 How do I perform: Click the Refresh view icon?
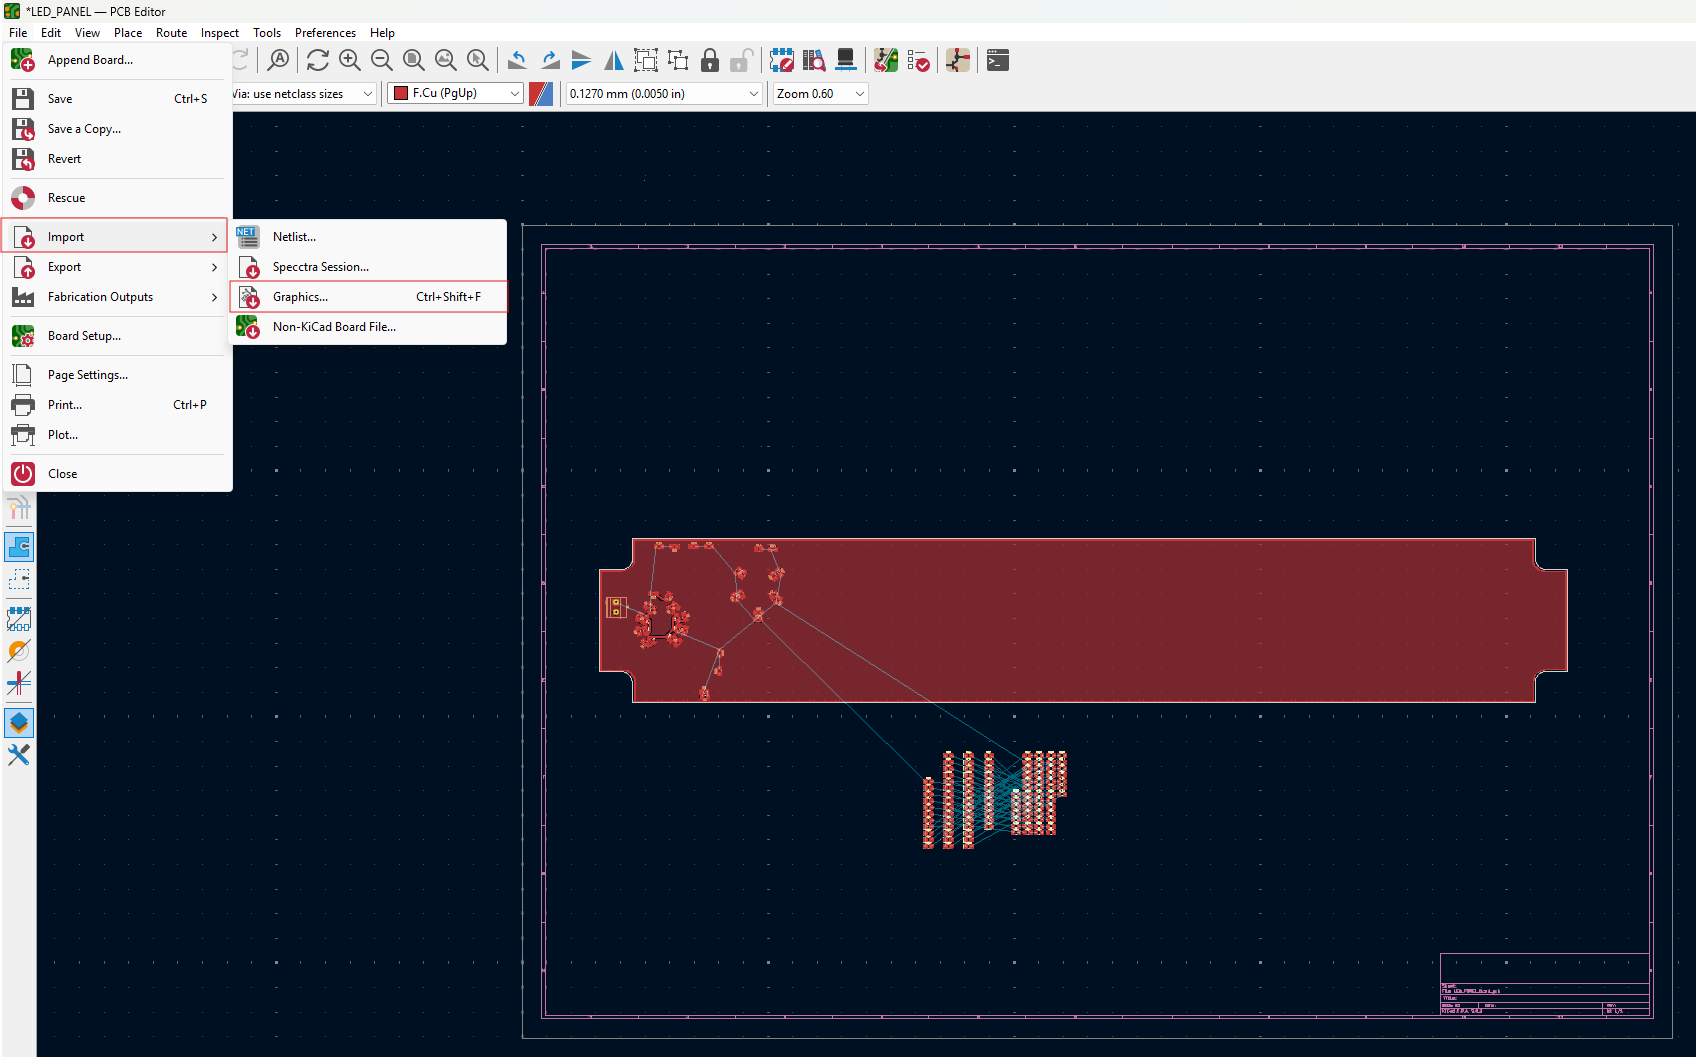pyautogui.click(x=318, y=60)
